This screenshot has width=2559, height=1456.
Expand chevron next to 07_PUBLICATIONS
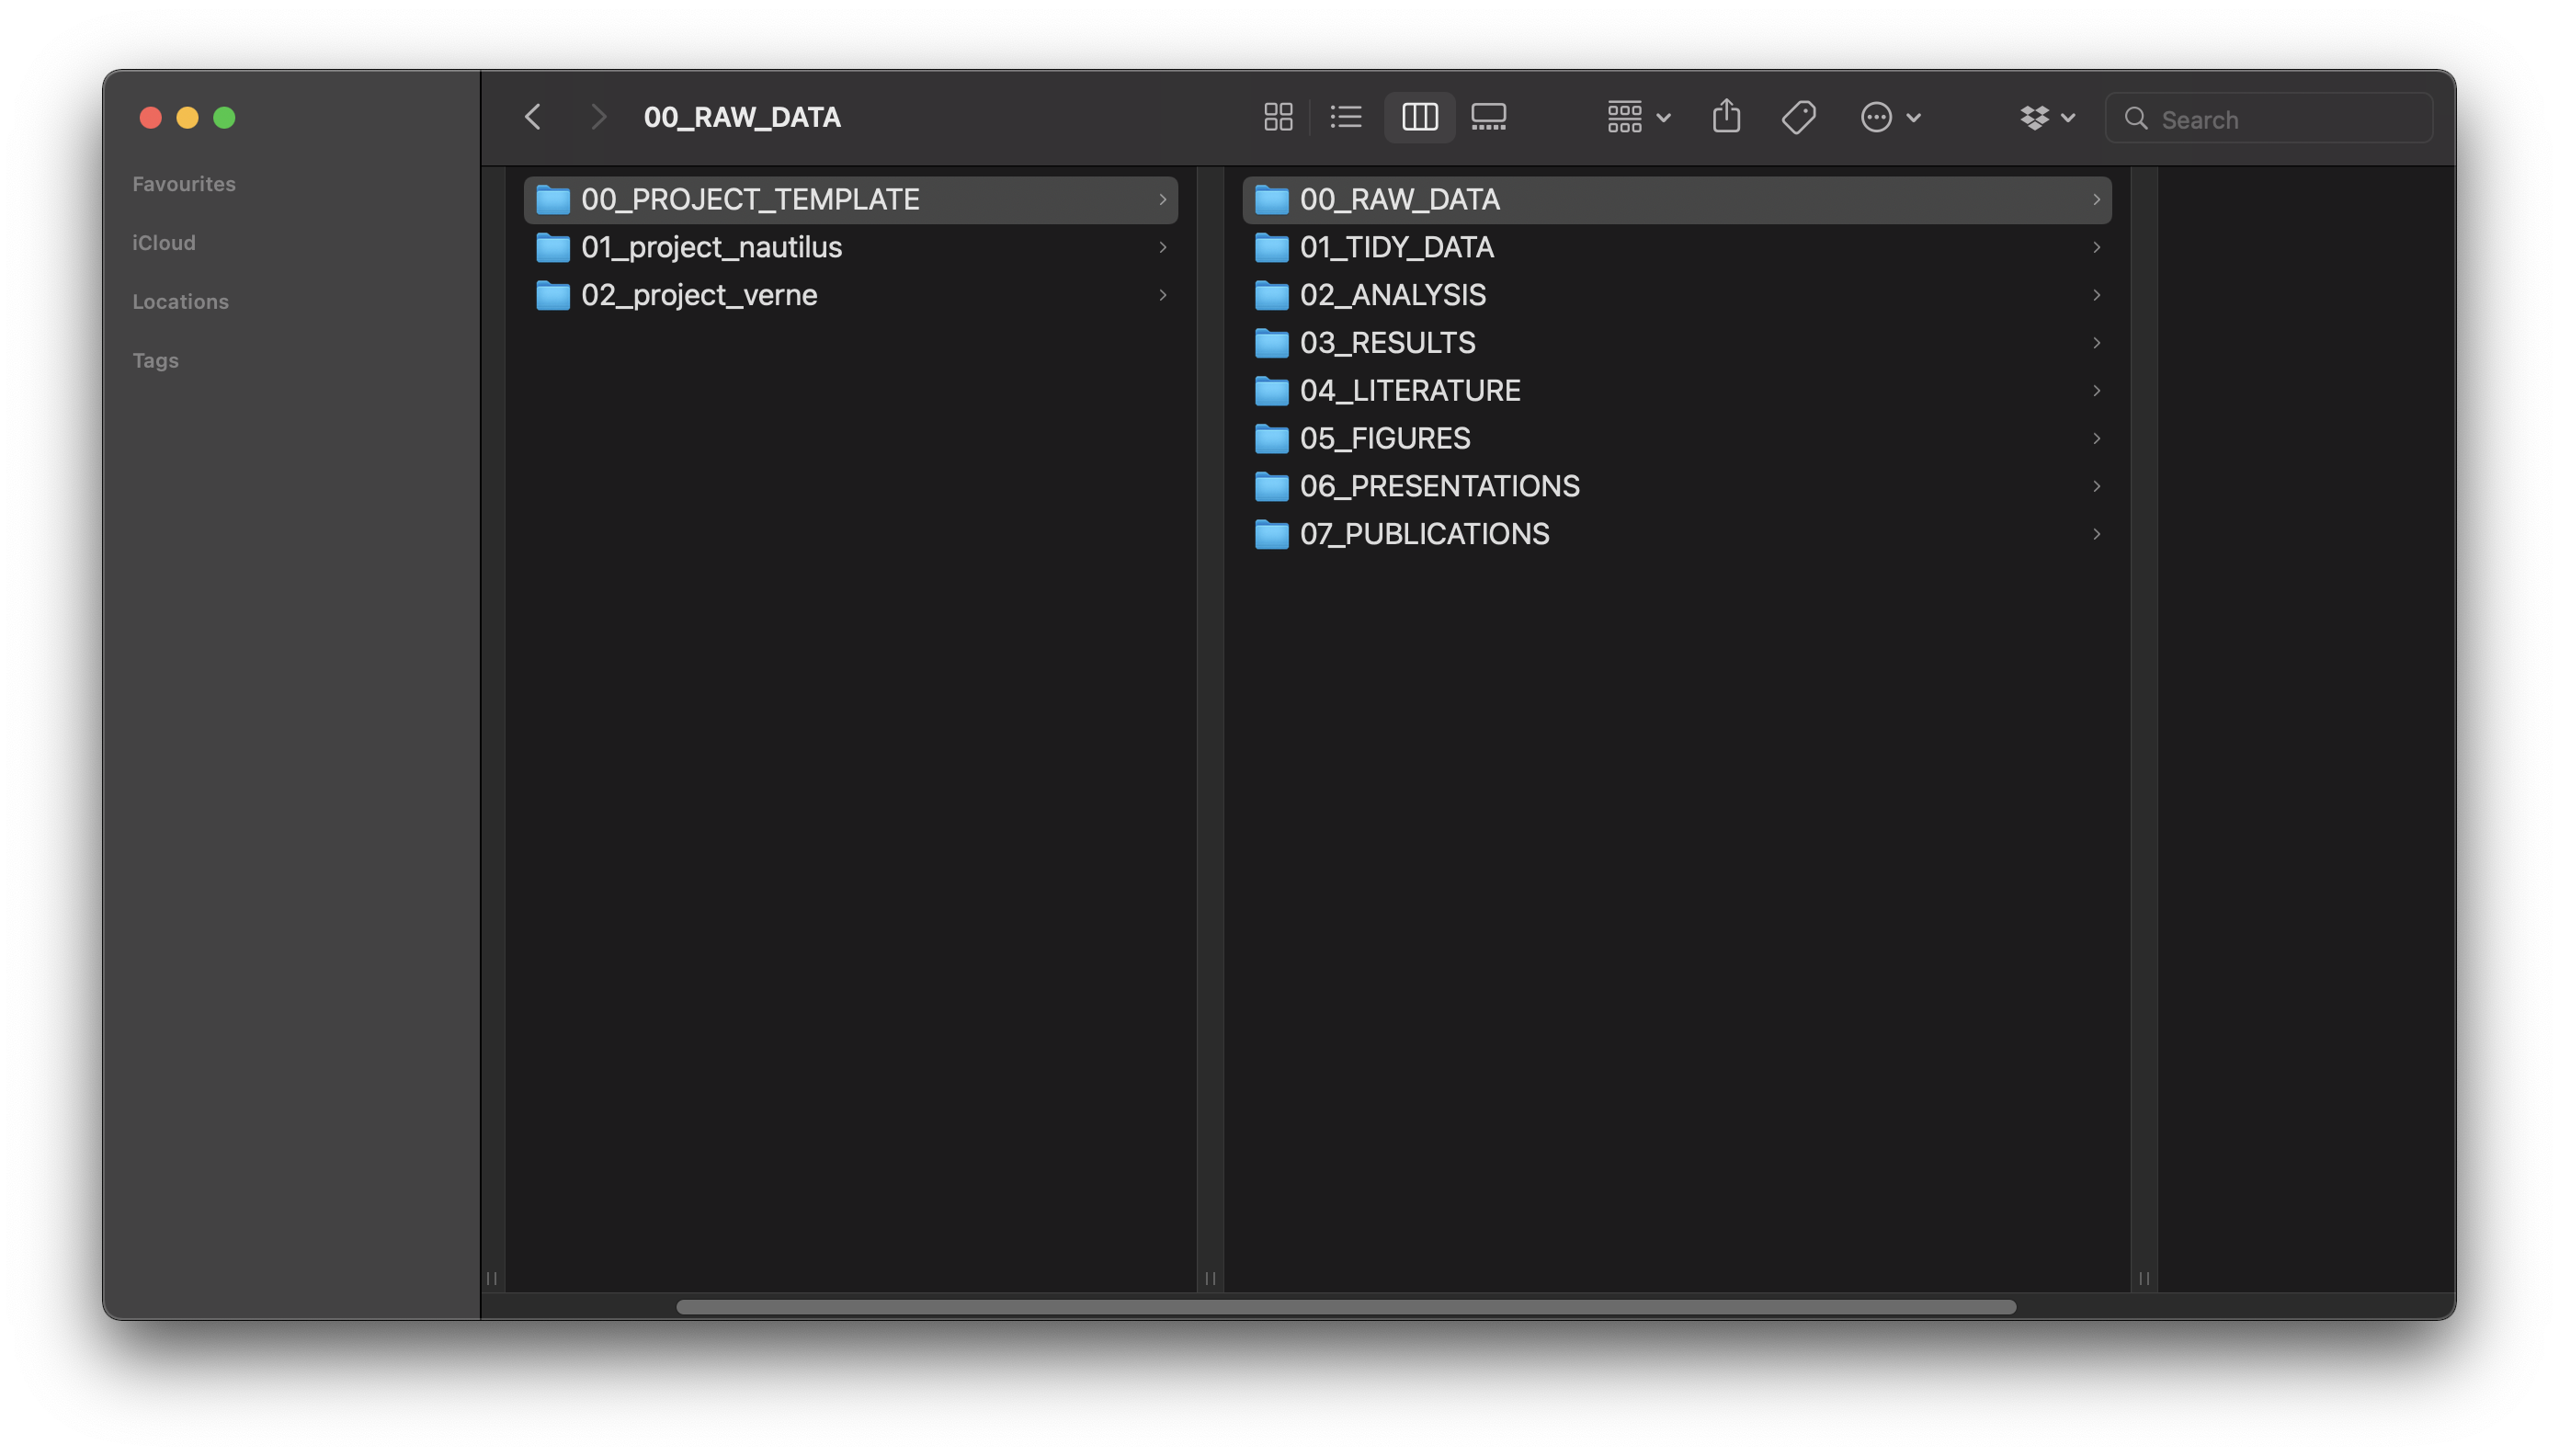2096,534
